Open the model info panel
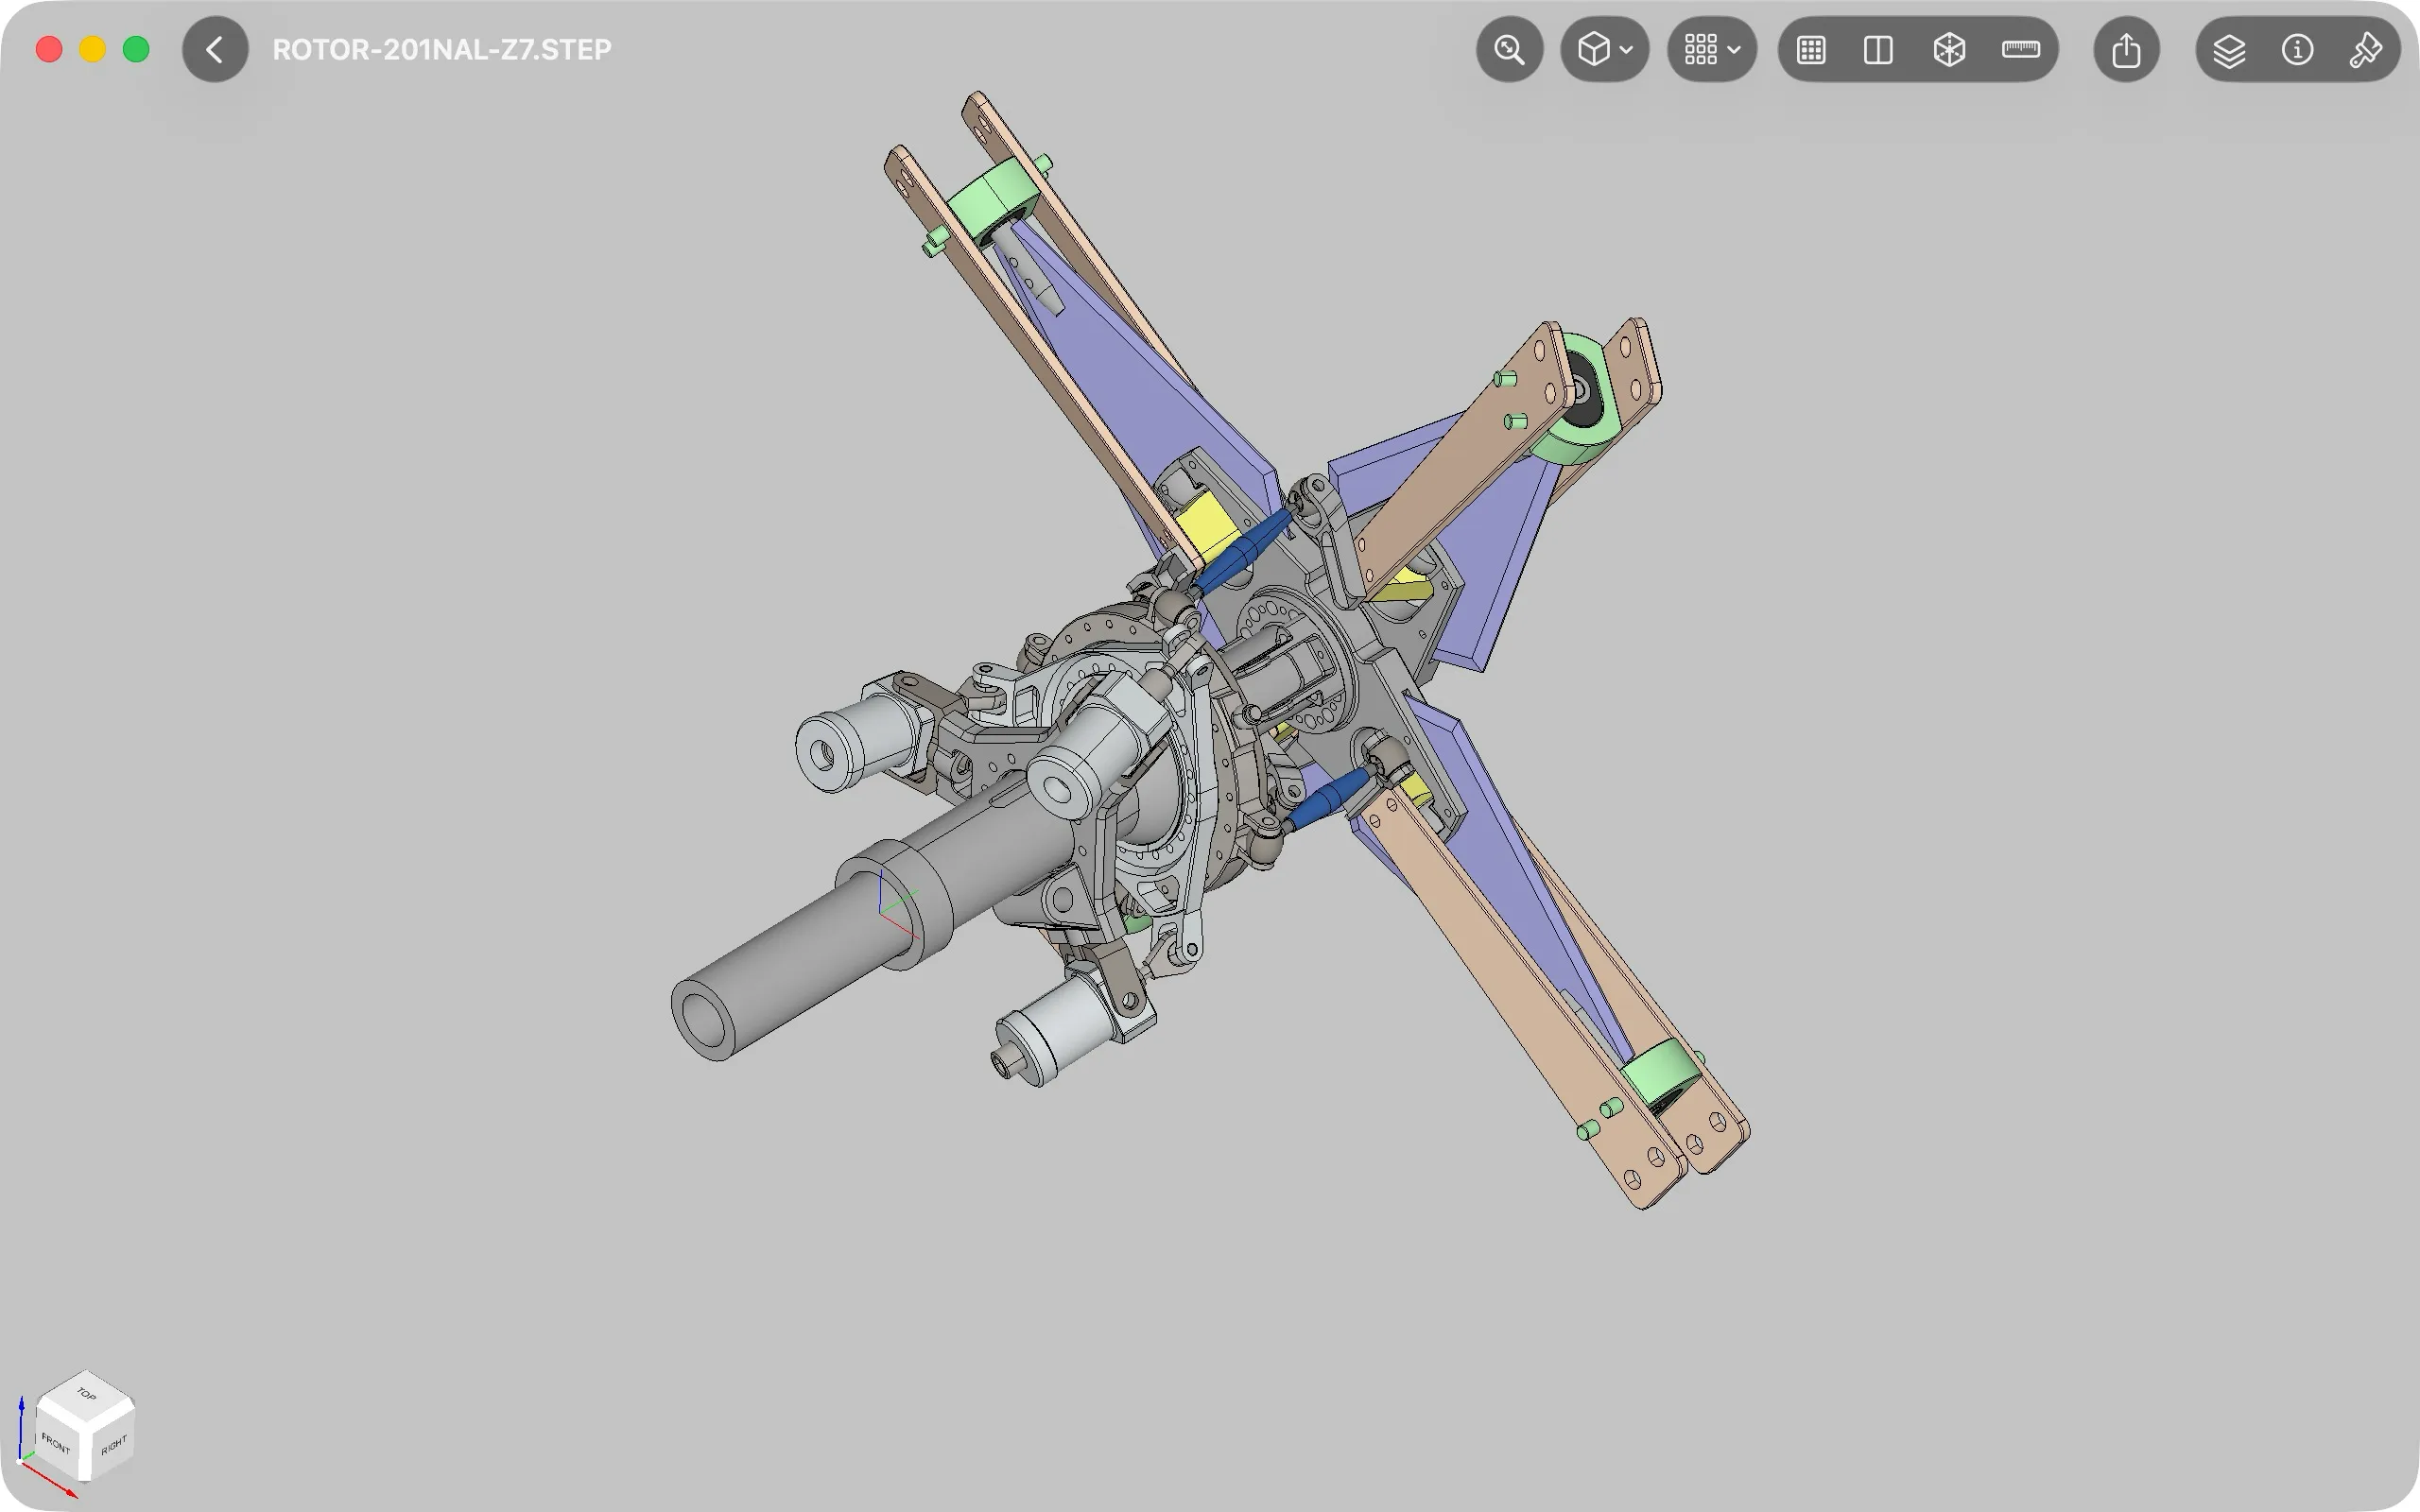 click(x=2297, y=49)
